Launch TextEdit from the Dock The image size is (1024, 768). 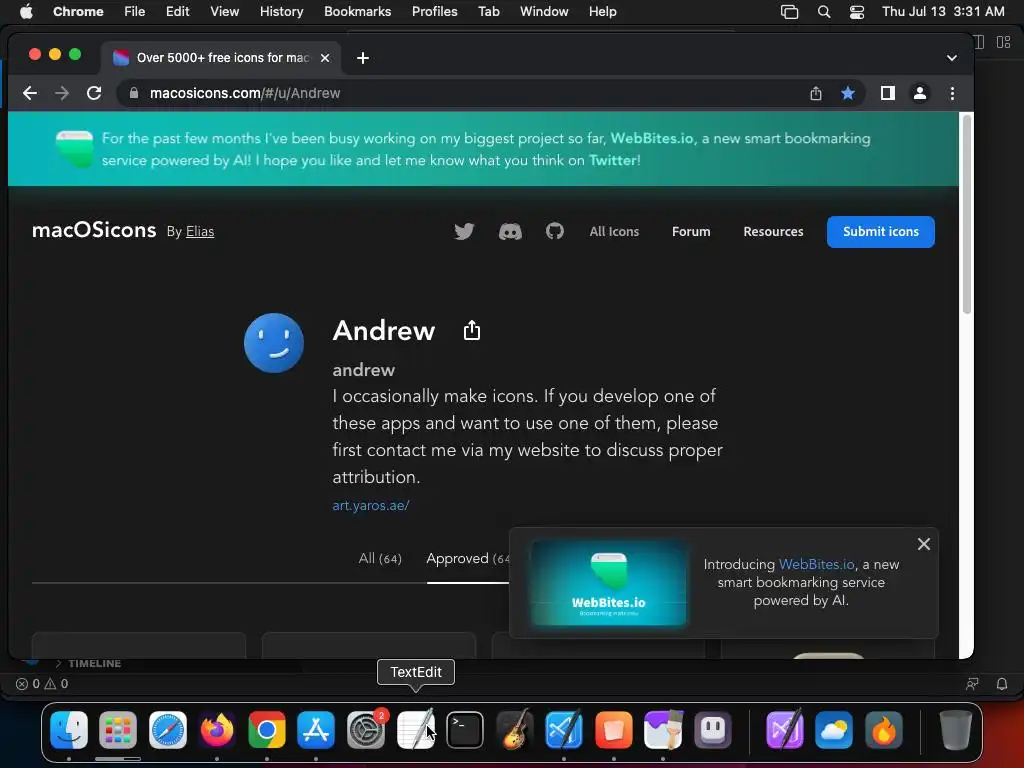coord(415,730)
